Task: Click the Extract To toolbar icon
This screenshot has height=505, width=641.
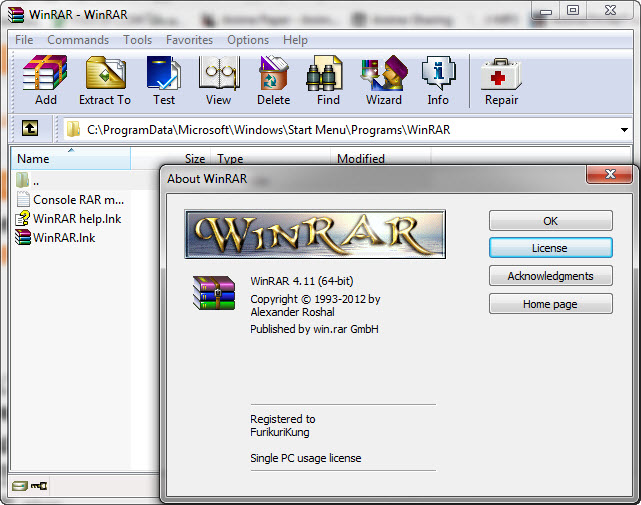Action: (105, 81)
